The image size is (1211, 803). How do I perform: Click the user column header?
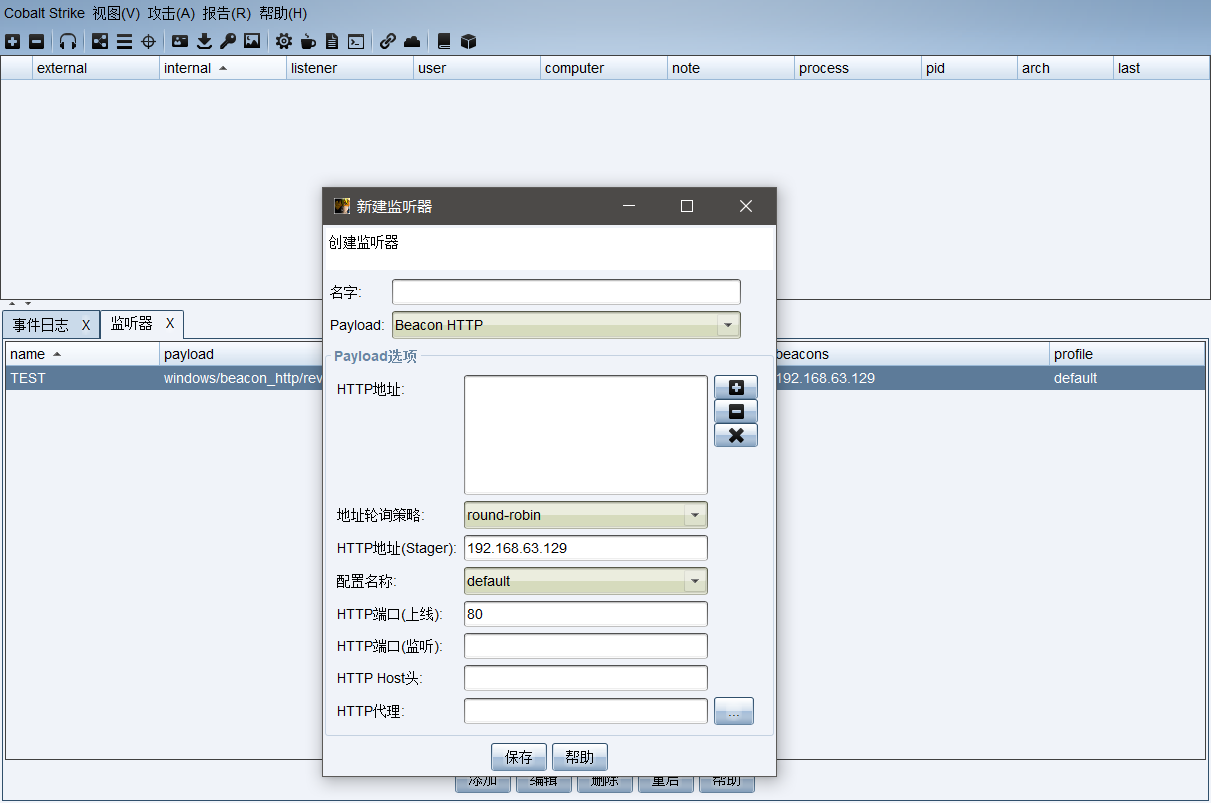coord(478,68)
